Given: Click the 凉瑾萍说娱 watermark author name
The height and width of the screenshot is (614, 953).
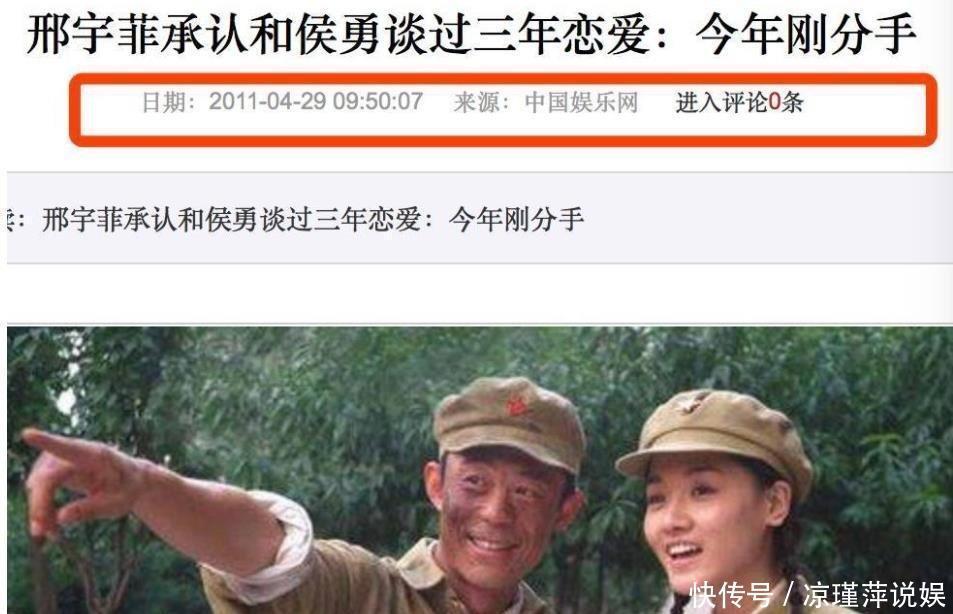Looking at the screenshot, I should (x=874, y=595).
